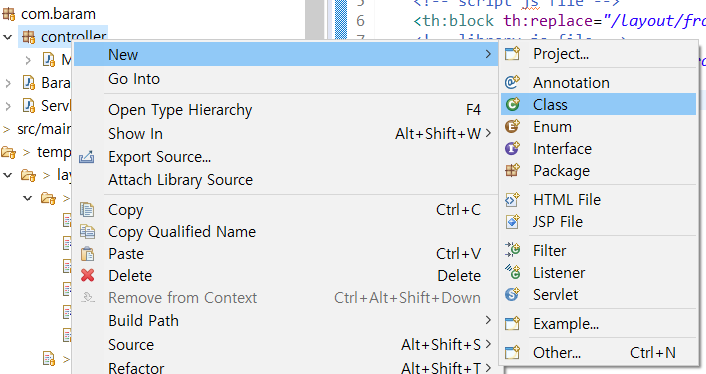Choose Other... to open wizards
The image size is (706, 374).
click(598, 352)
